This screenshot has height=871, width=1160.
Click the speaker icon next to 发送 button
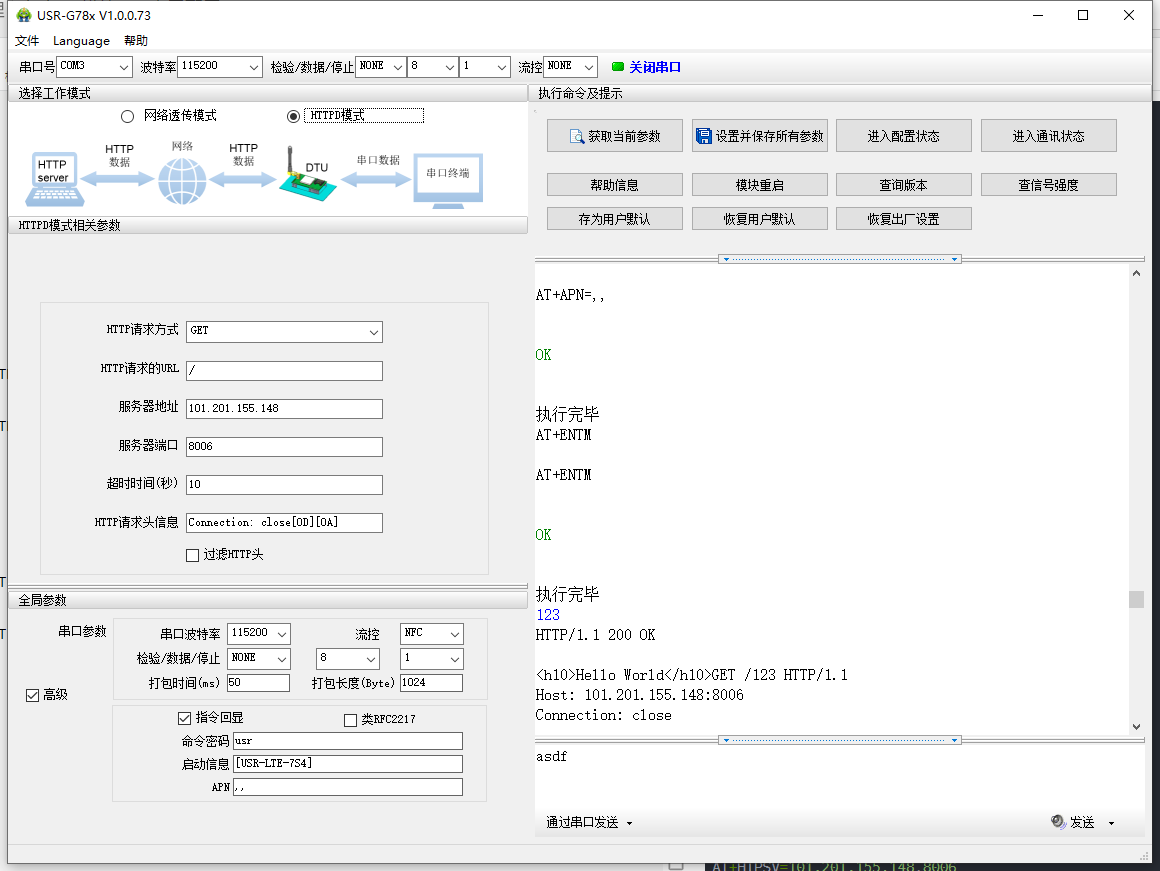(1058, 822)
